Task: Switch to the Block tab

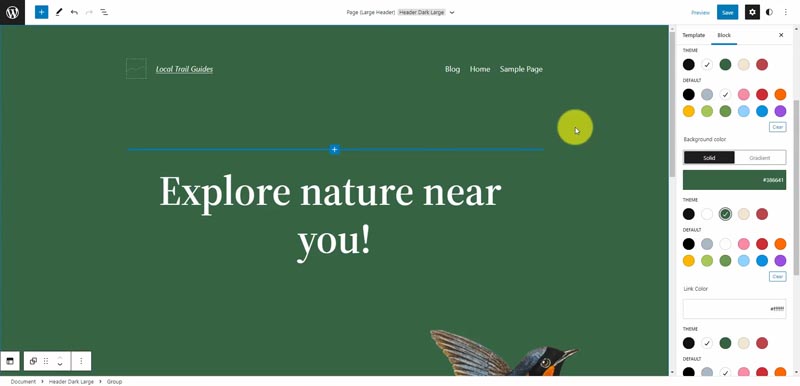Action: pos(724,35)
